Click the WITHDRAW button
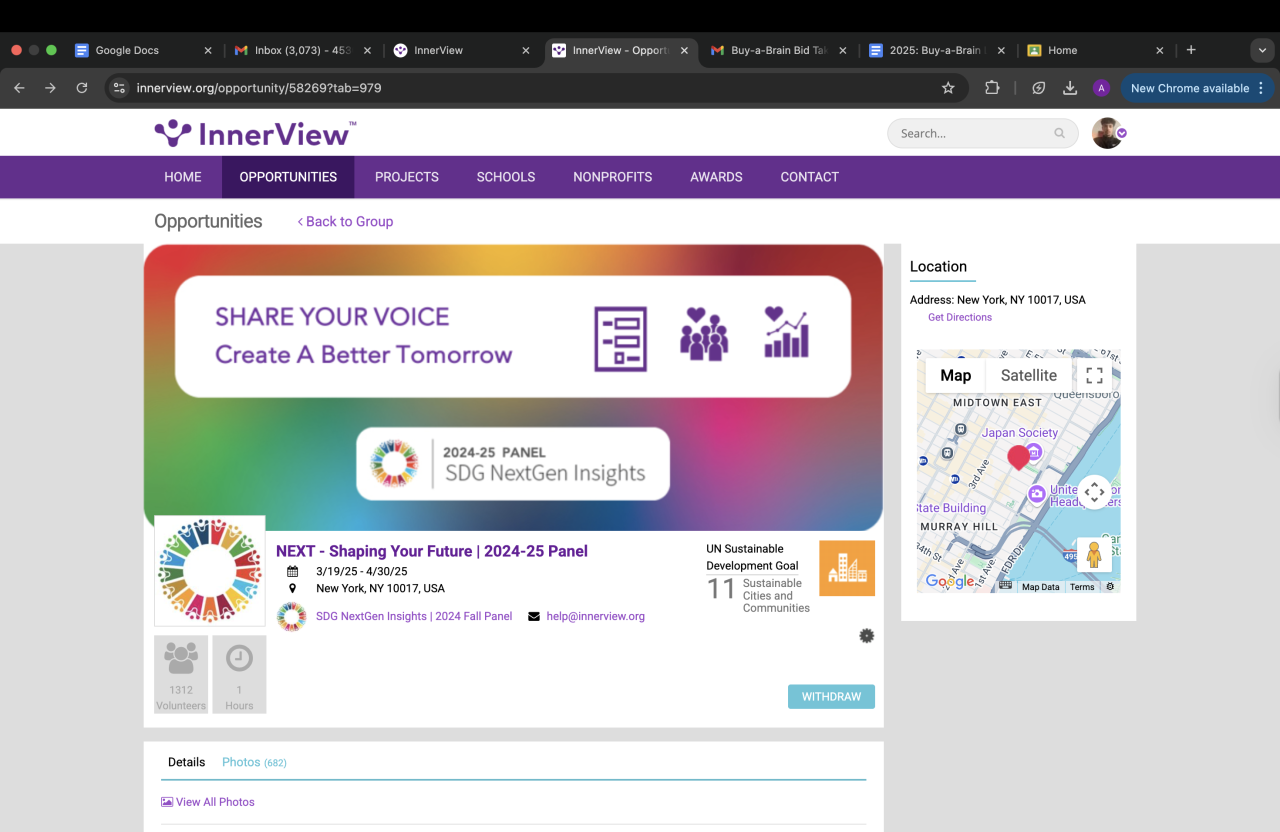Screen dimensions: 1280x832 [x=831, y=697]
